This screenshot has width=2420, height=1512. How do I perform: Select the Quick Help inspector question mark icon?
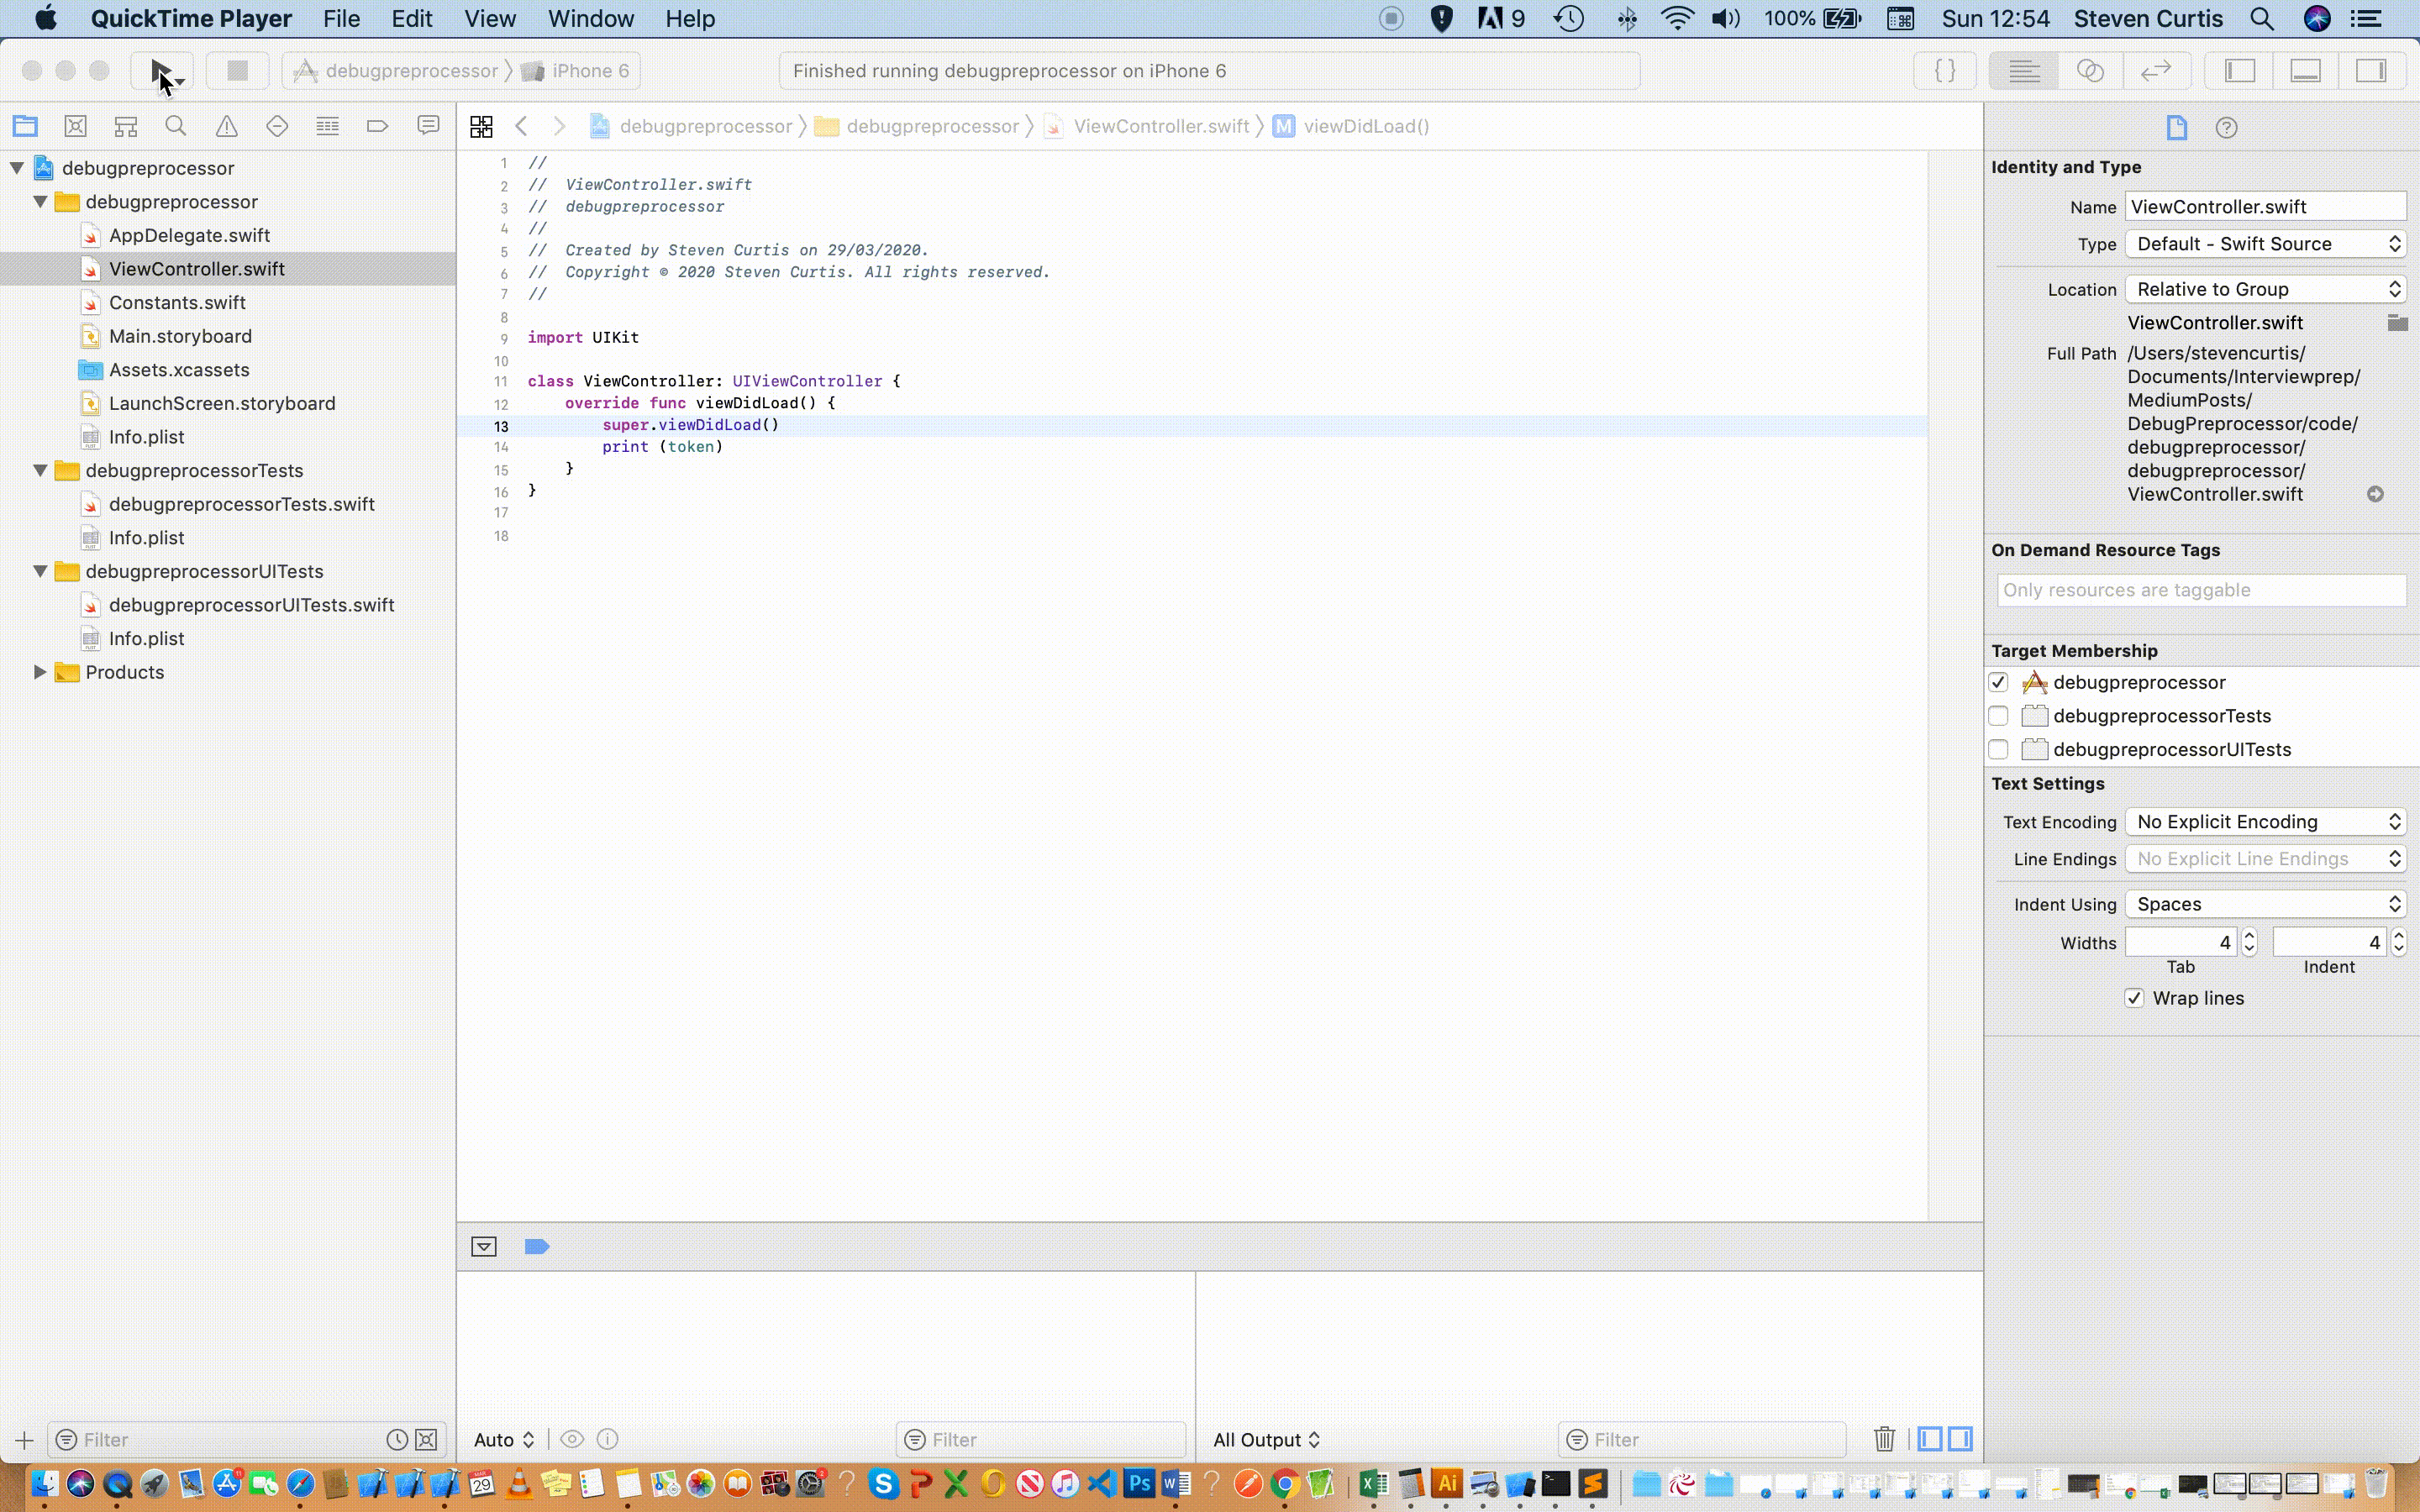(2226, 127)
